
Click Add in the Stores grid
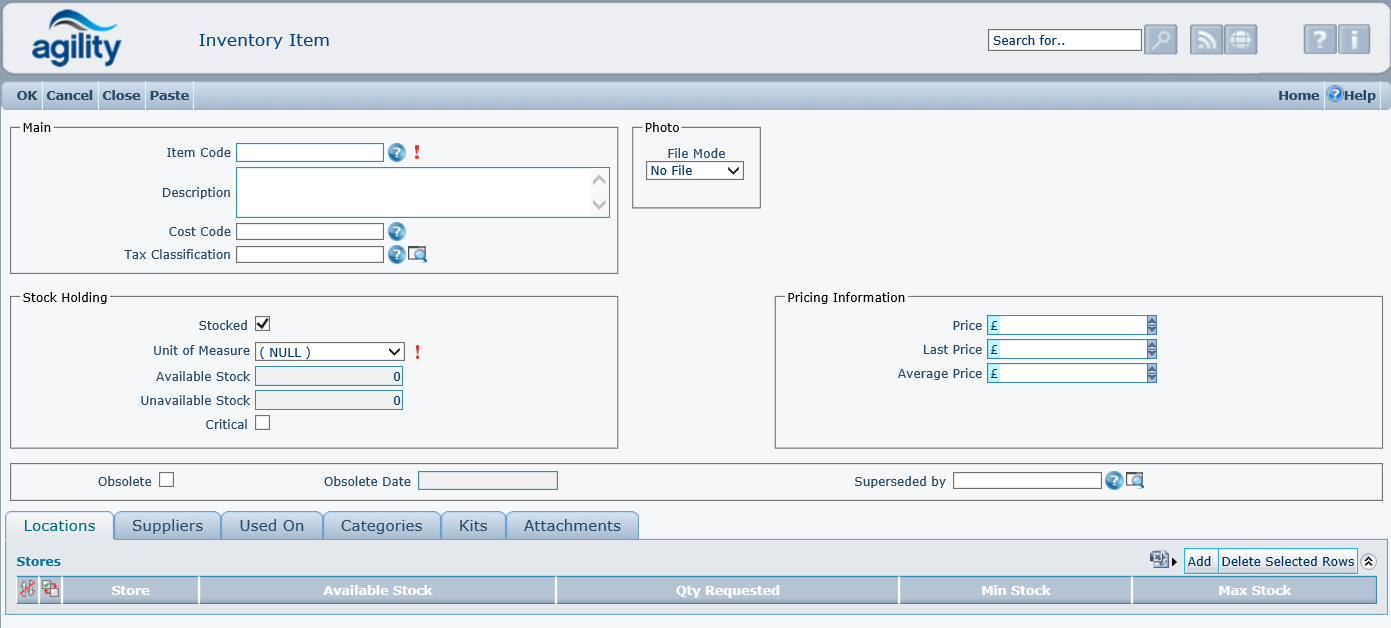[1199, 562]
